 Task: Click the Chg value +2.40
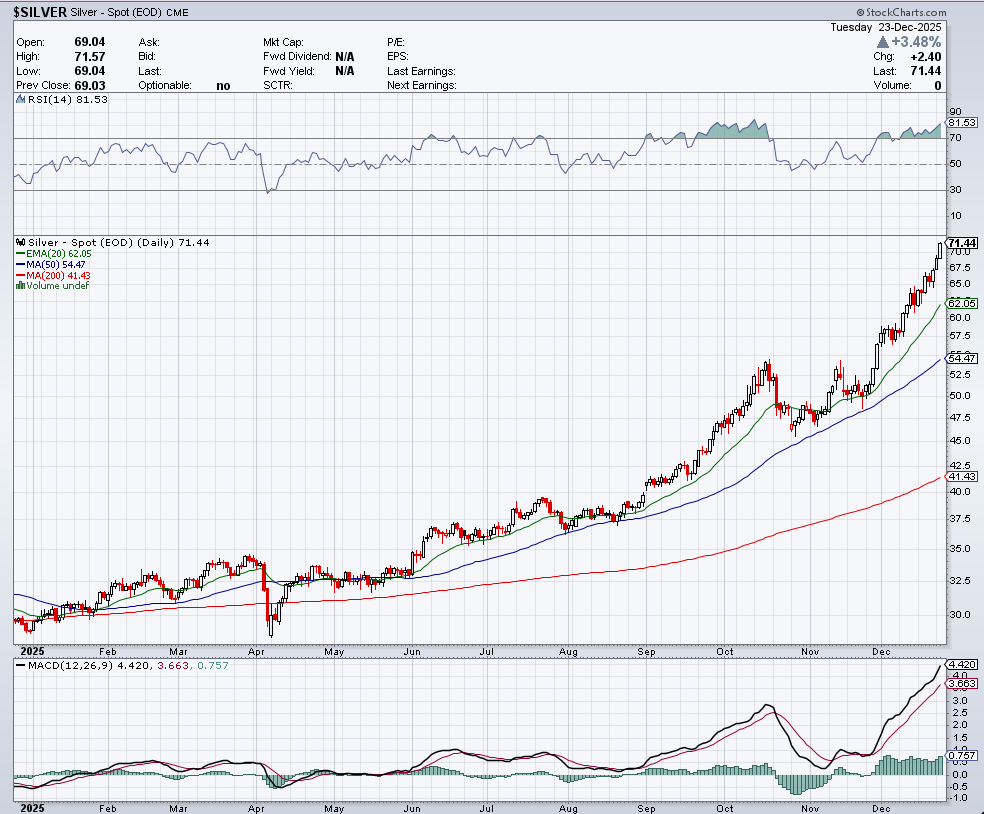[x=924, y=56]
